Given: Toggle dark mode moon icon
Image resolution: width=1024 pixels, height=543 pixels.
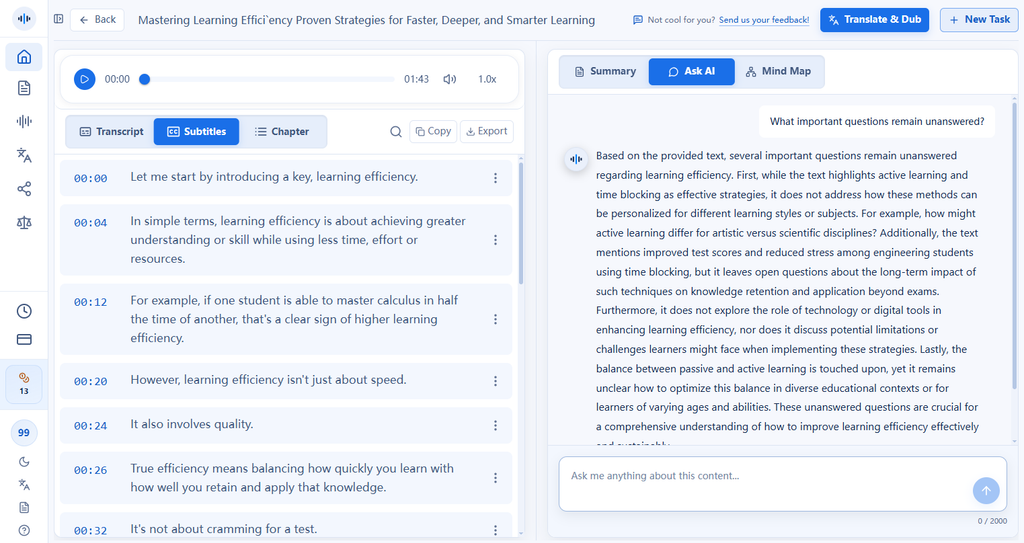Looking at the screenshot, I should 24,462.
